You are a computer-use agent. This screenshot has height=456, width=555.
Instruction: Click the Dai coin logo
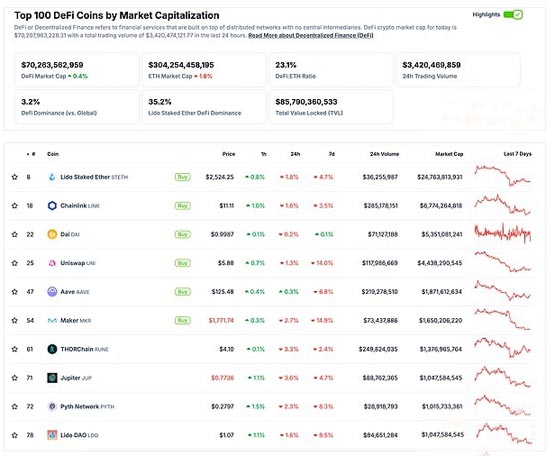point(52,234)
